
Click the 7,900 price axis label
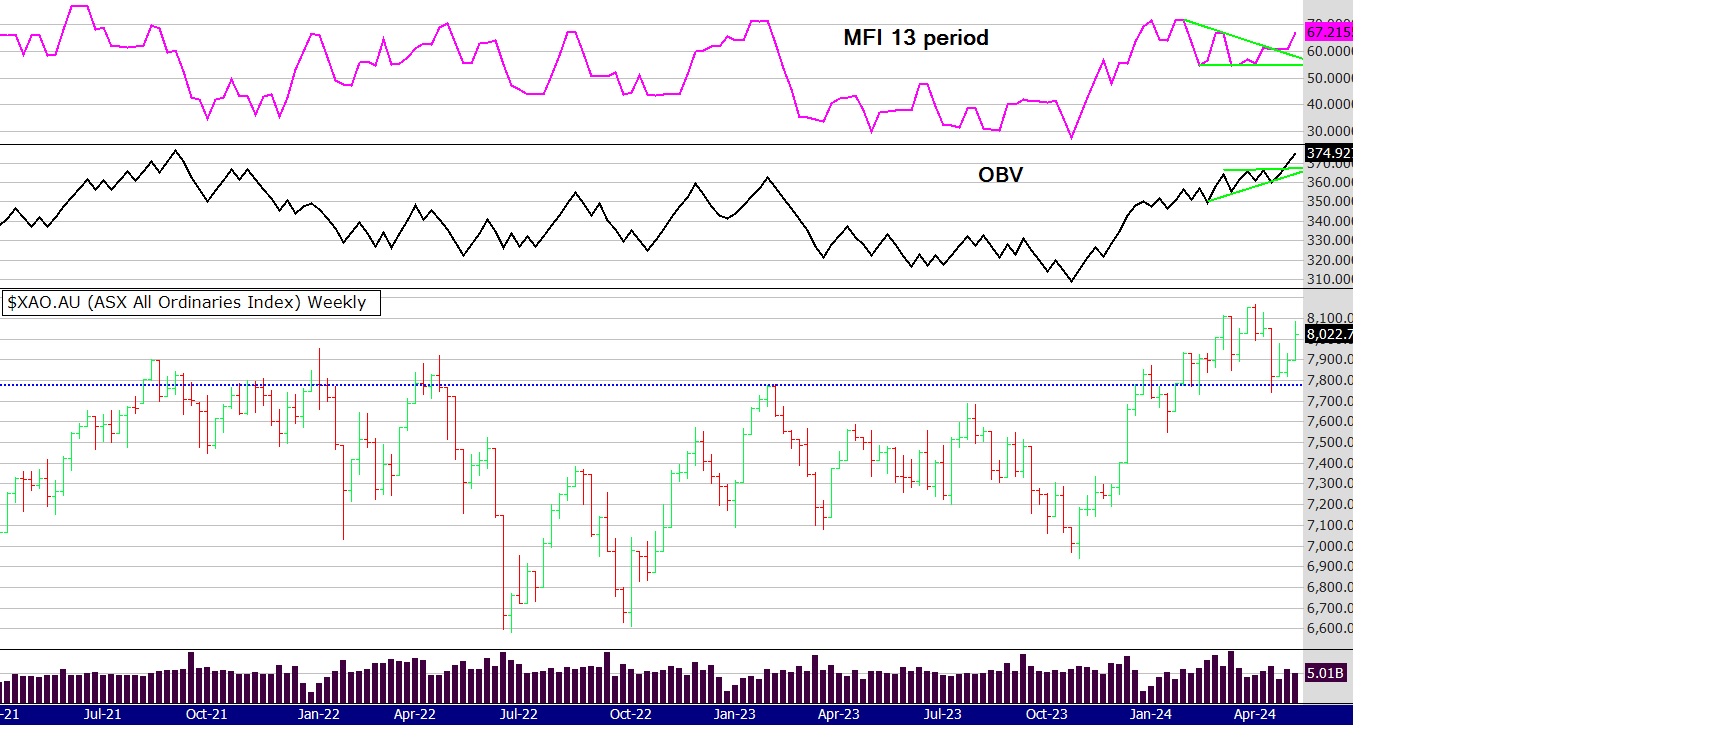click(1330, 359)
